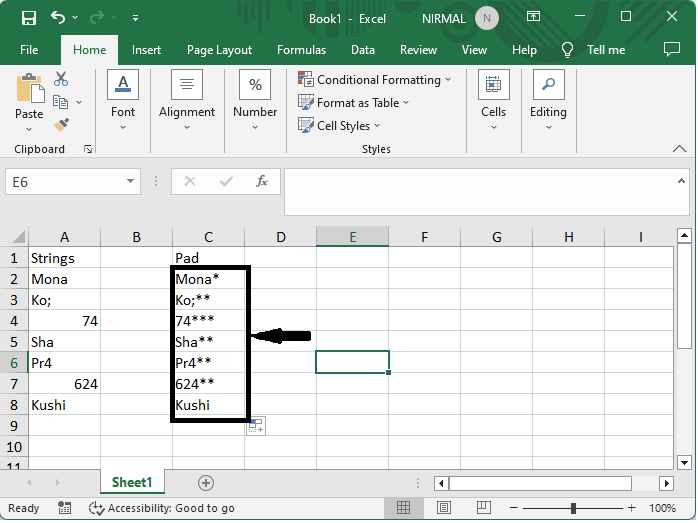
Task: Select column C header
Action: click(209, 237)
